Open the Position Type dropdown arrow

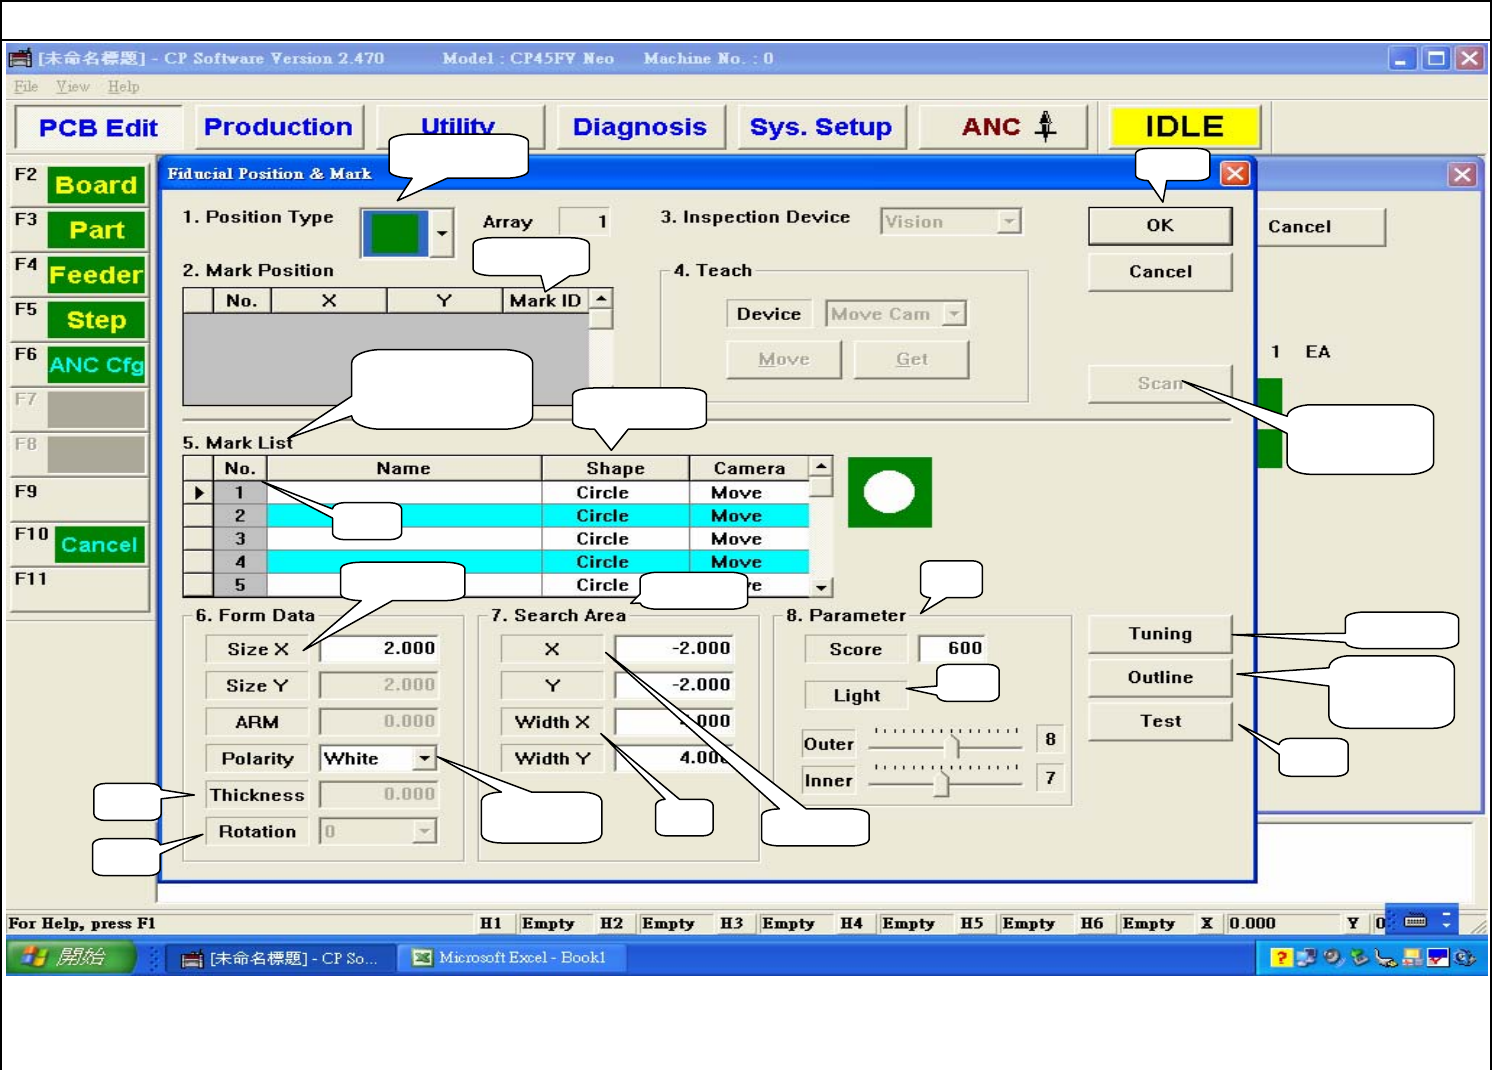[441, 233]
